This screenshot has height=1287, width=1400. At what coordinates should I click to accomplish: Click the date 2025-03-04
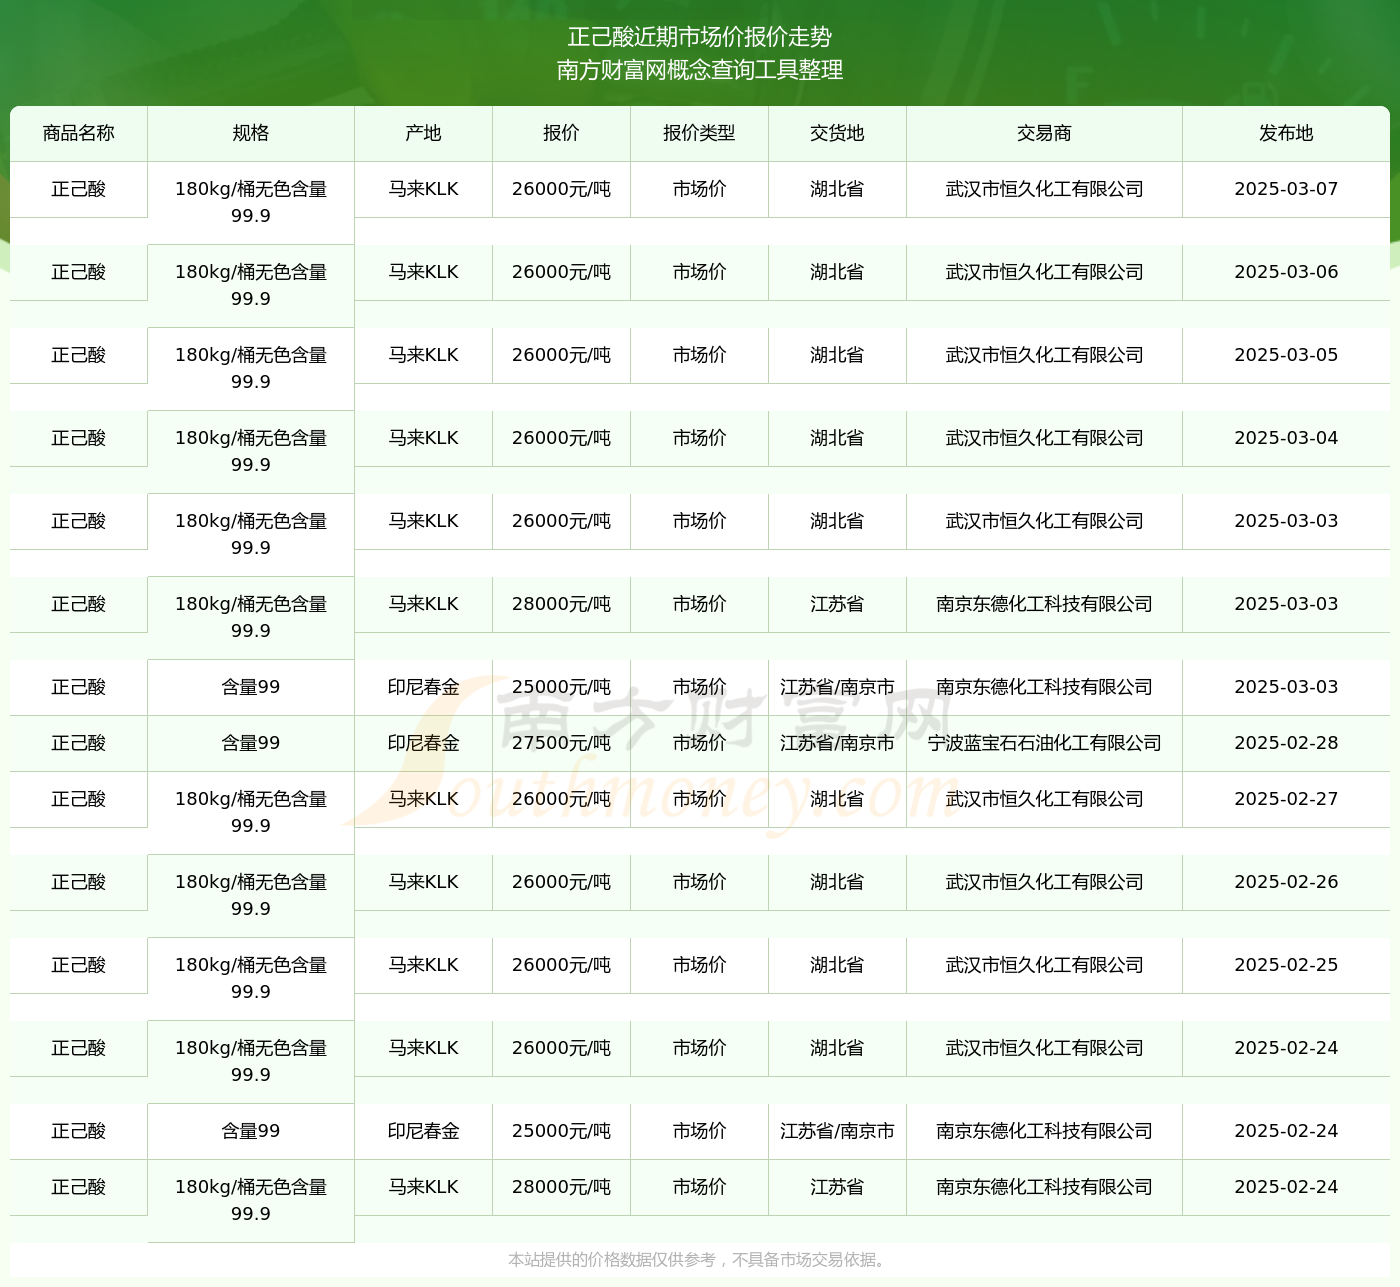[x=1286, y=438]
